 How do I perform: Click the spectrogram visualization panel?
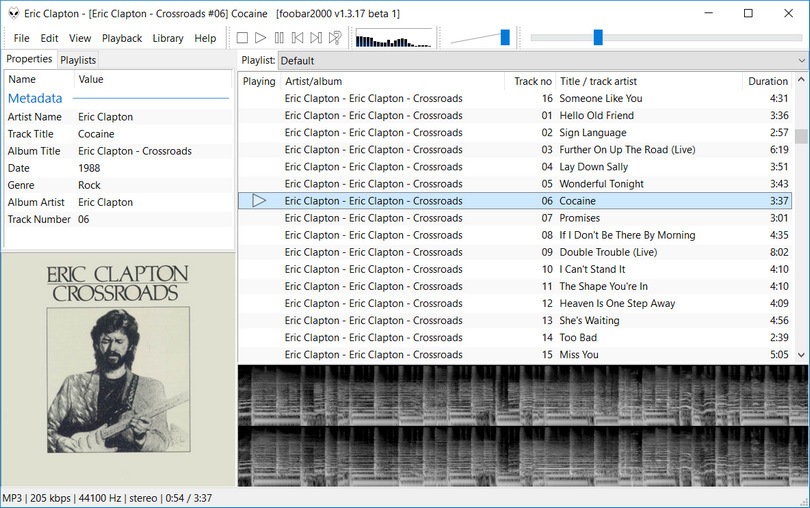pos(523,426)
